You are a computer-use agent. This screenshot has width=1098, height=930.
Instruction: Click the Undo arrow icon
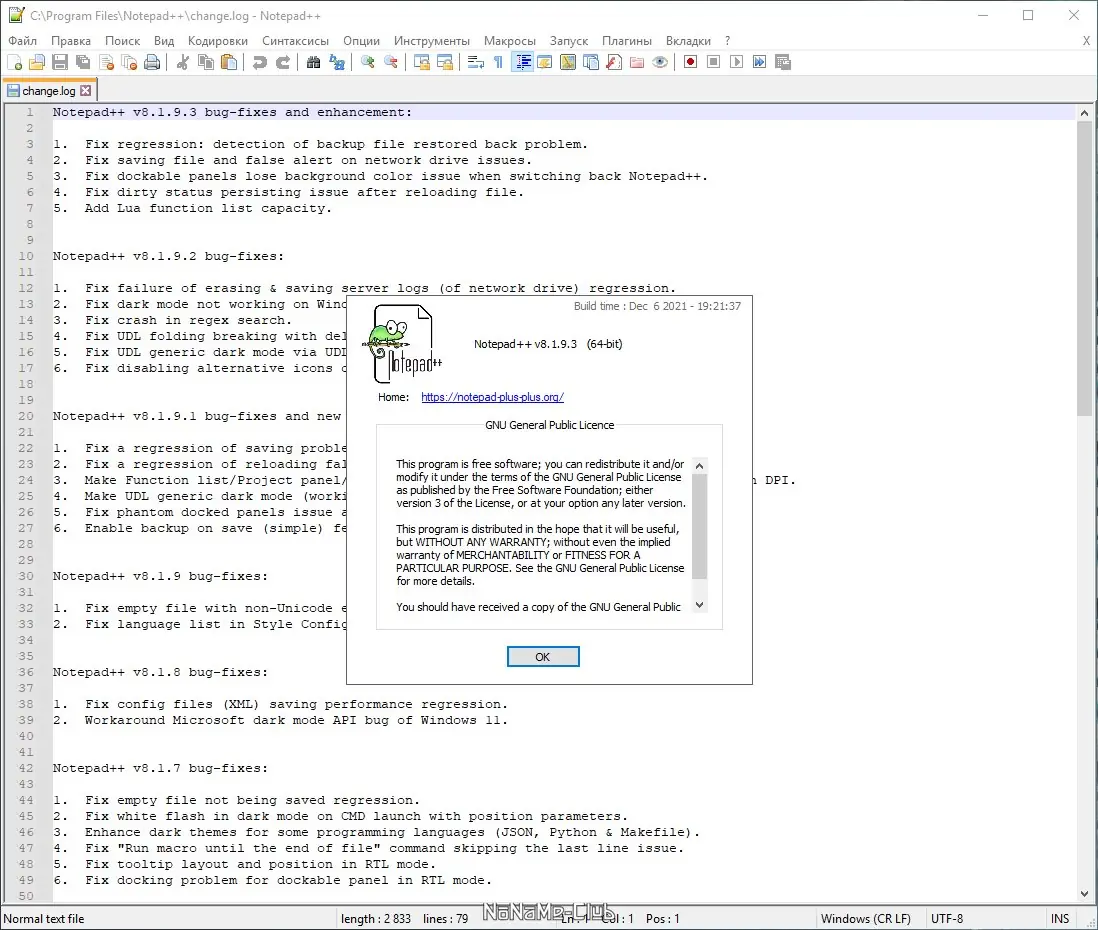coord(260,62)
